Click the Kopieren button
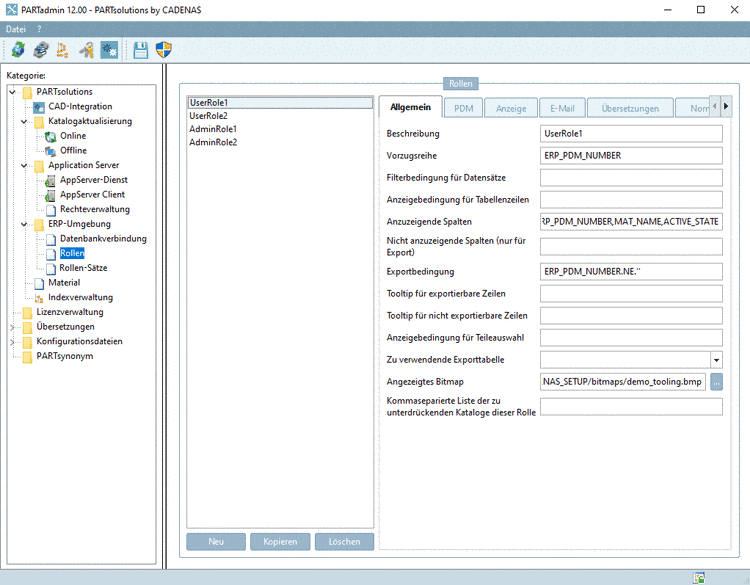Viewport: 750px width, 585px height. 280,541
